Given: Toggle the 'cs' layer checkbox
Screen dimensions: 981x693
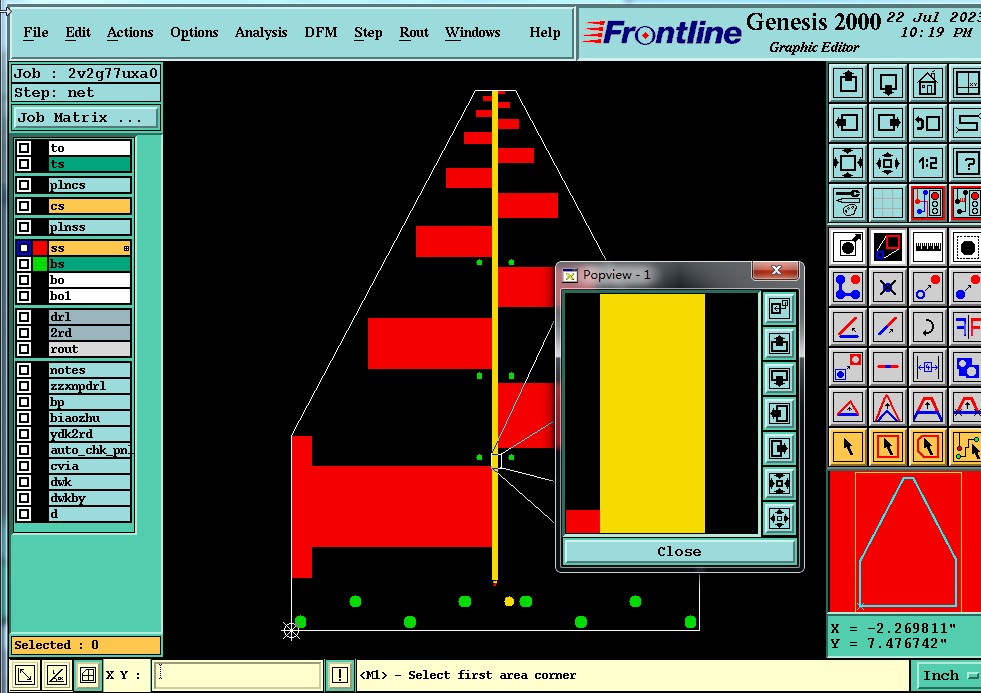Looking at the screenshot, I should tap(24, 206).
